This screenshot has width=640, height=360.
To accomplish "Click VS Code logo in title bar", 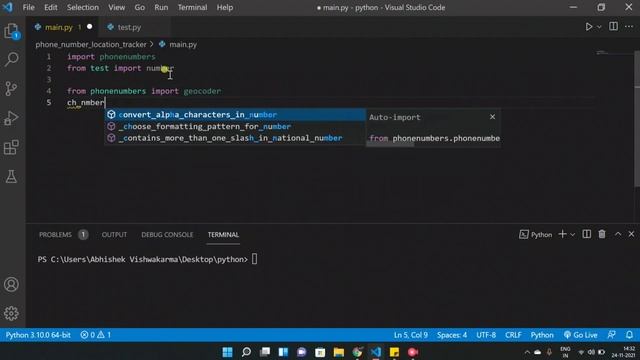I will pos(8,7).
